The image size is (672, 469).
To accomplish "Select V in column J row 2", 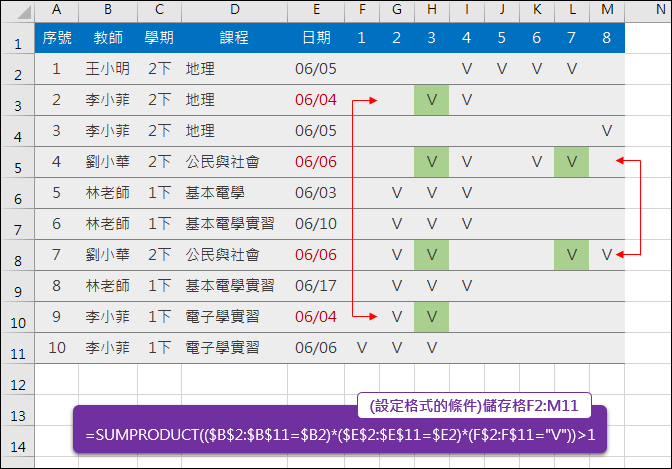I will 502,69.
